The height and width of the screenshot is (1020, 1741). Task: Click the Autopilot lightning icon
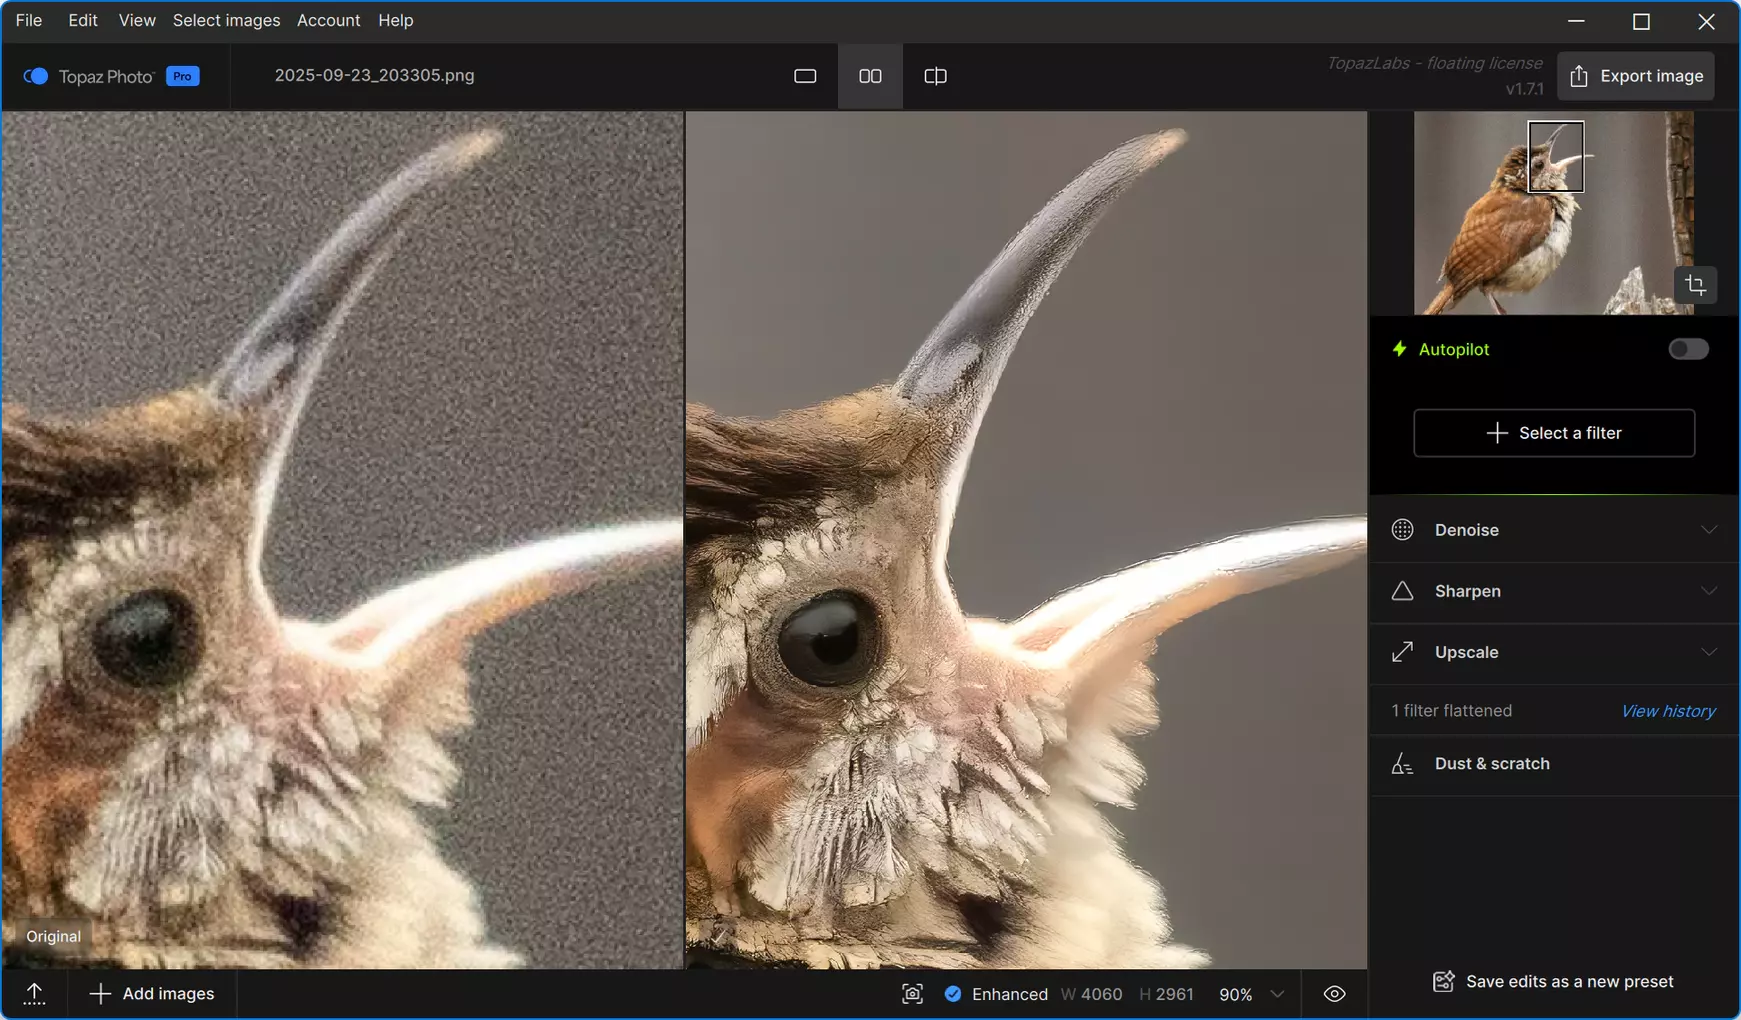pos(1399,349)
